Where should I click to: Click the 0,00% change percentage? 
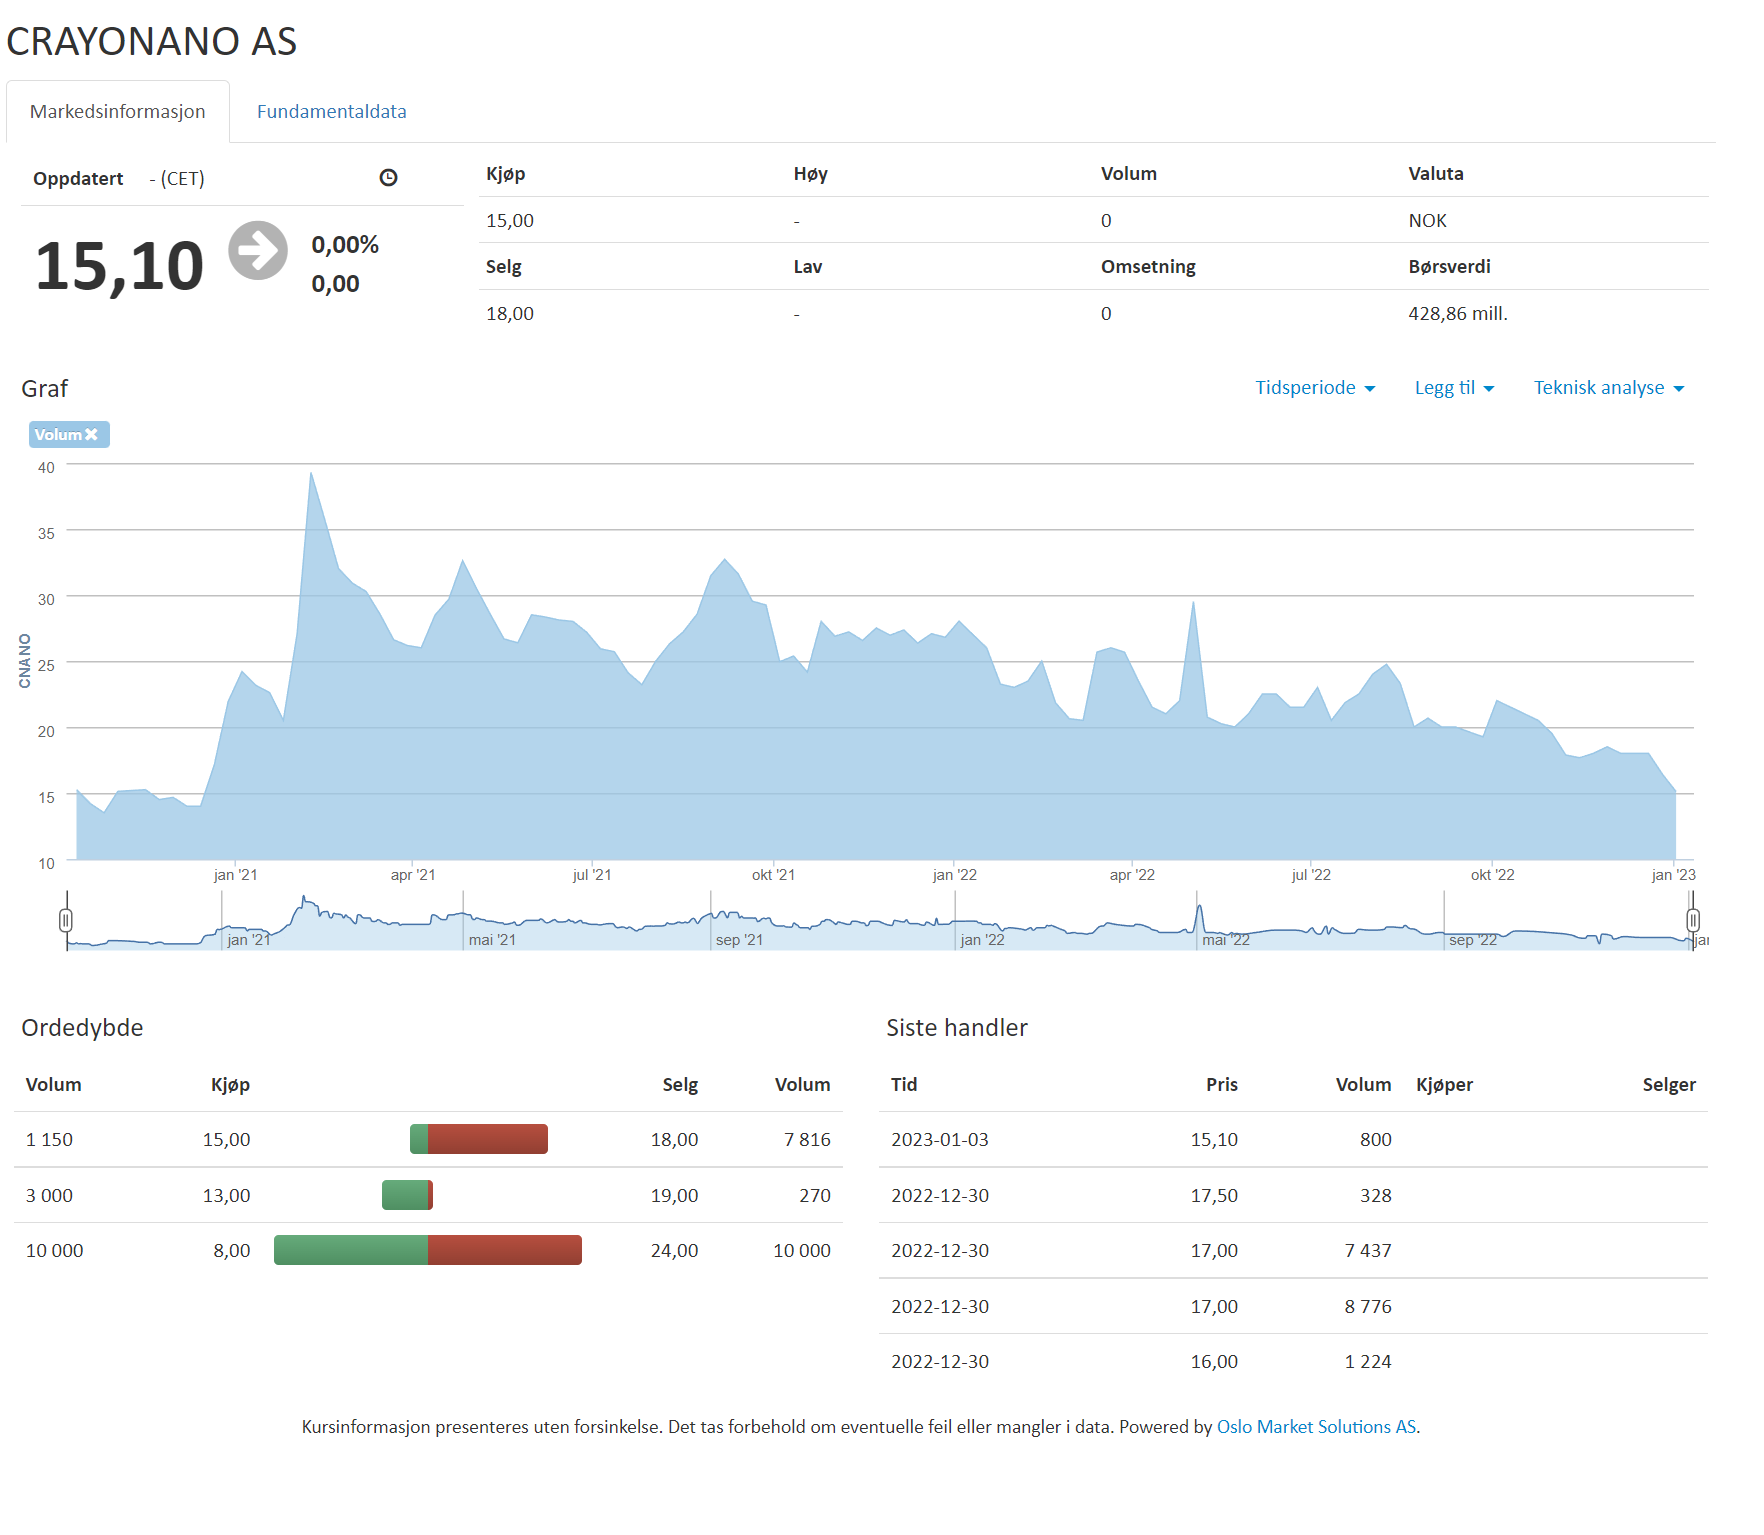(x=345, y=245)
